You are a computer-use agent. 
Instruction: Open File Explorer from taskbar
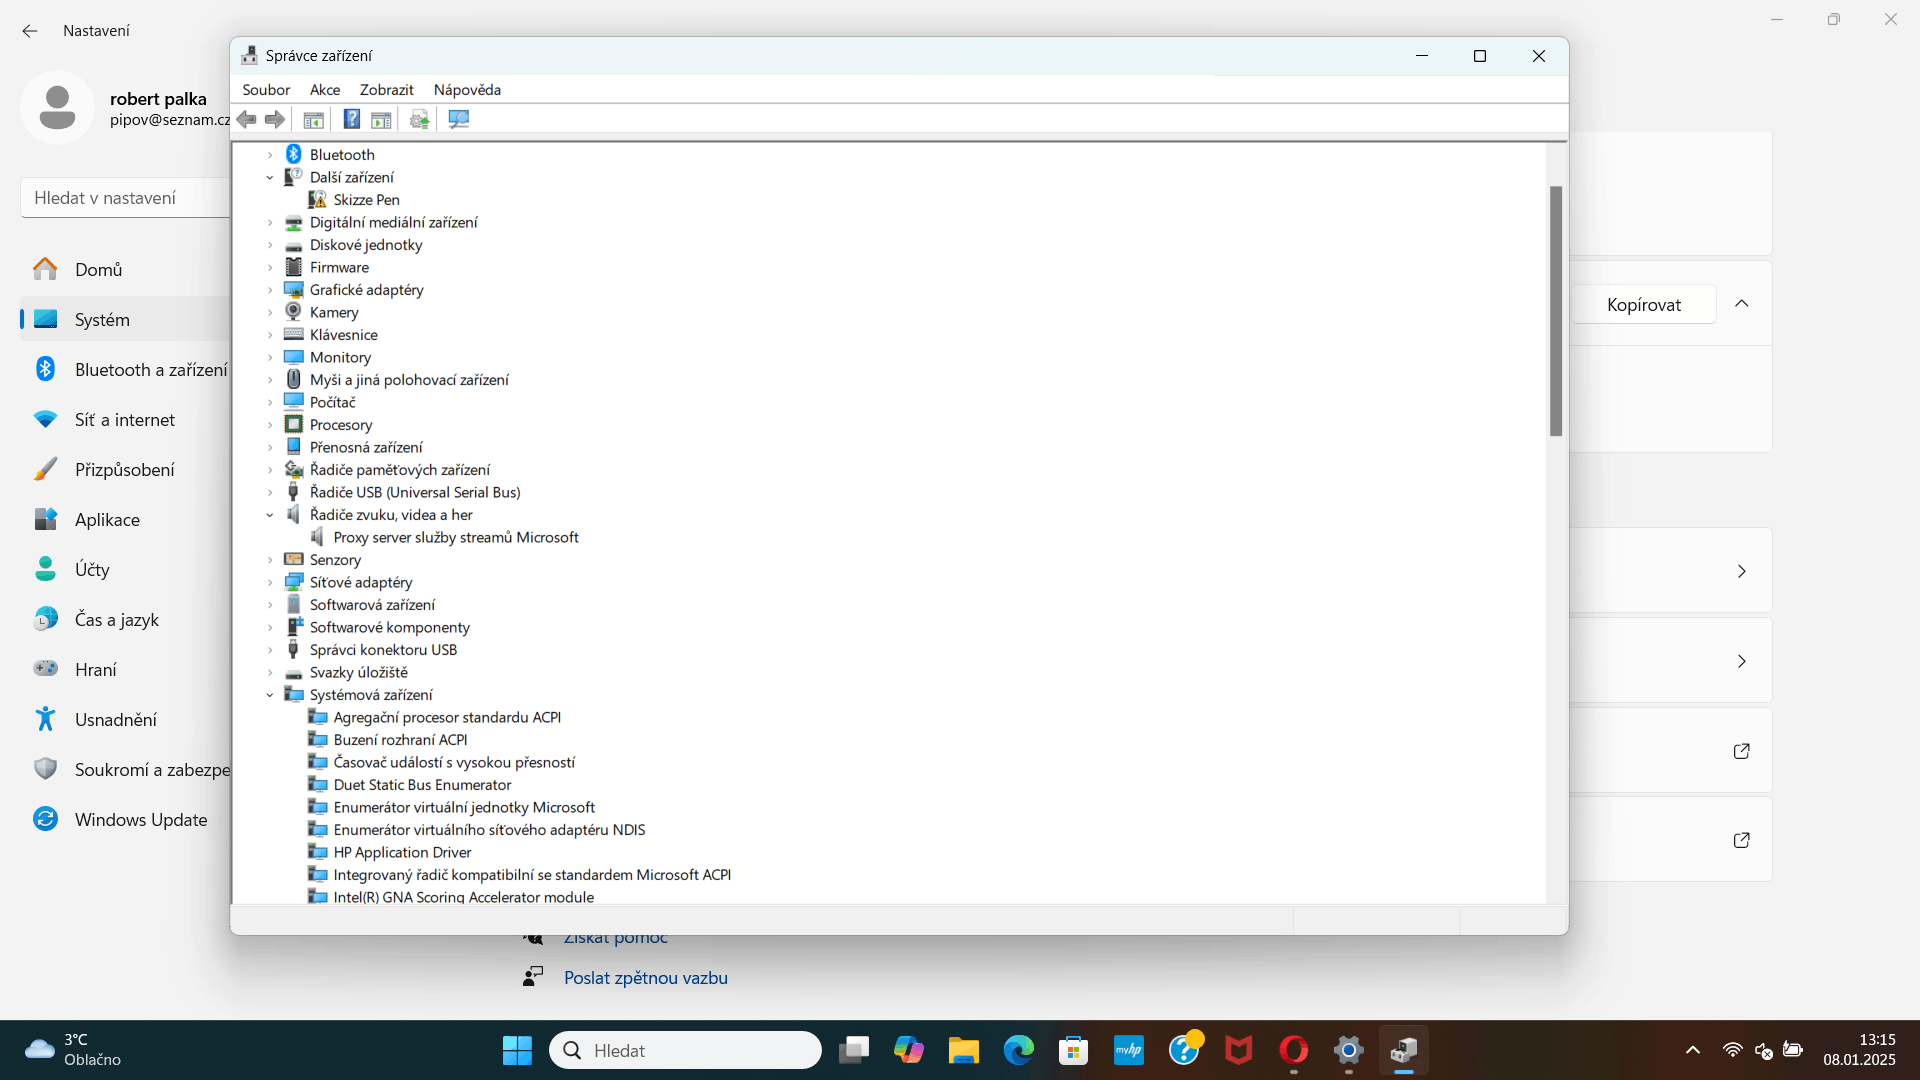[x=963, y=1051]
